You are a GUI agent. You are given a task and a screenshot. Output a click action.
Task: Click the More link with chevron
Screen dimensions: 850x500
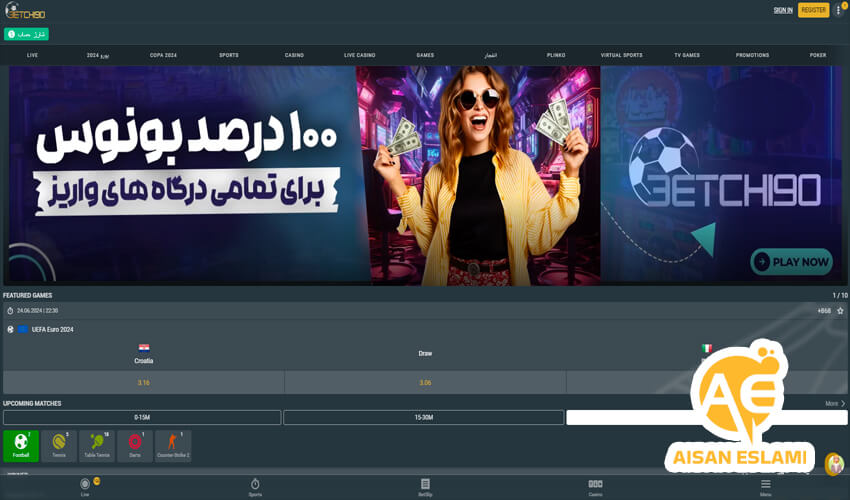(835, 403)
